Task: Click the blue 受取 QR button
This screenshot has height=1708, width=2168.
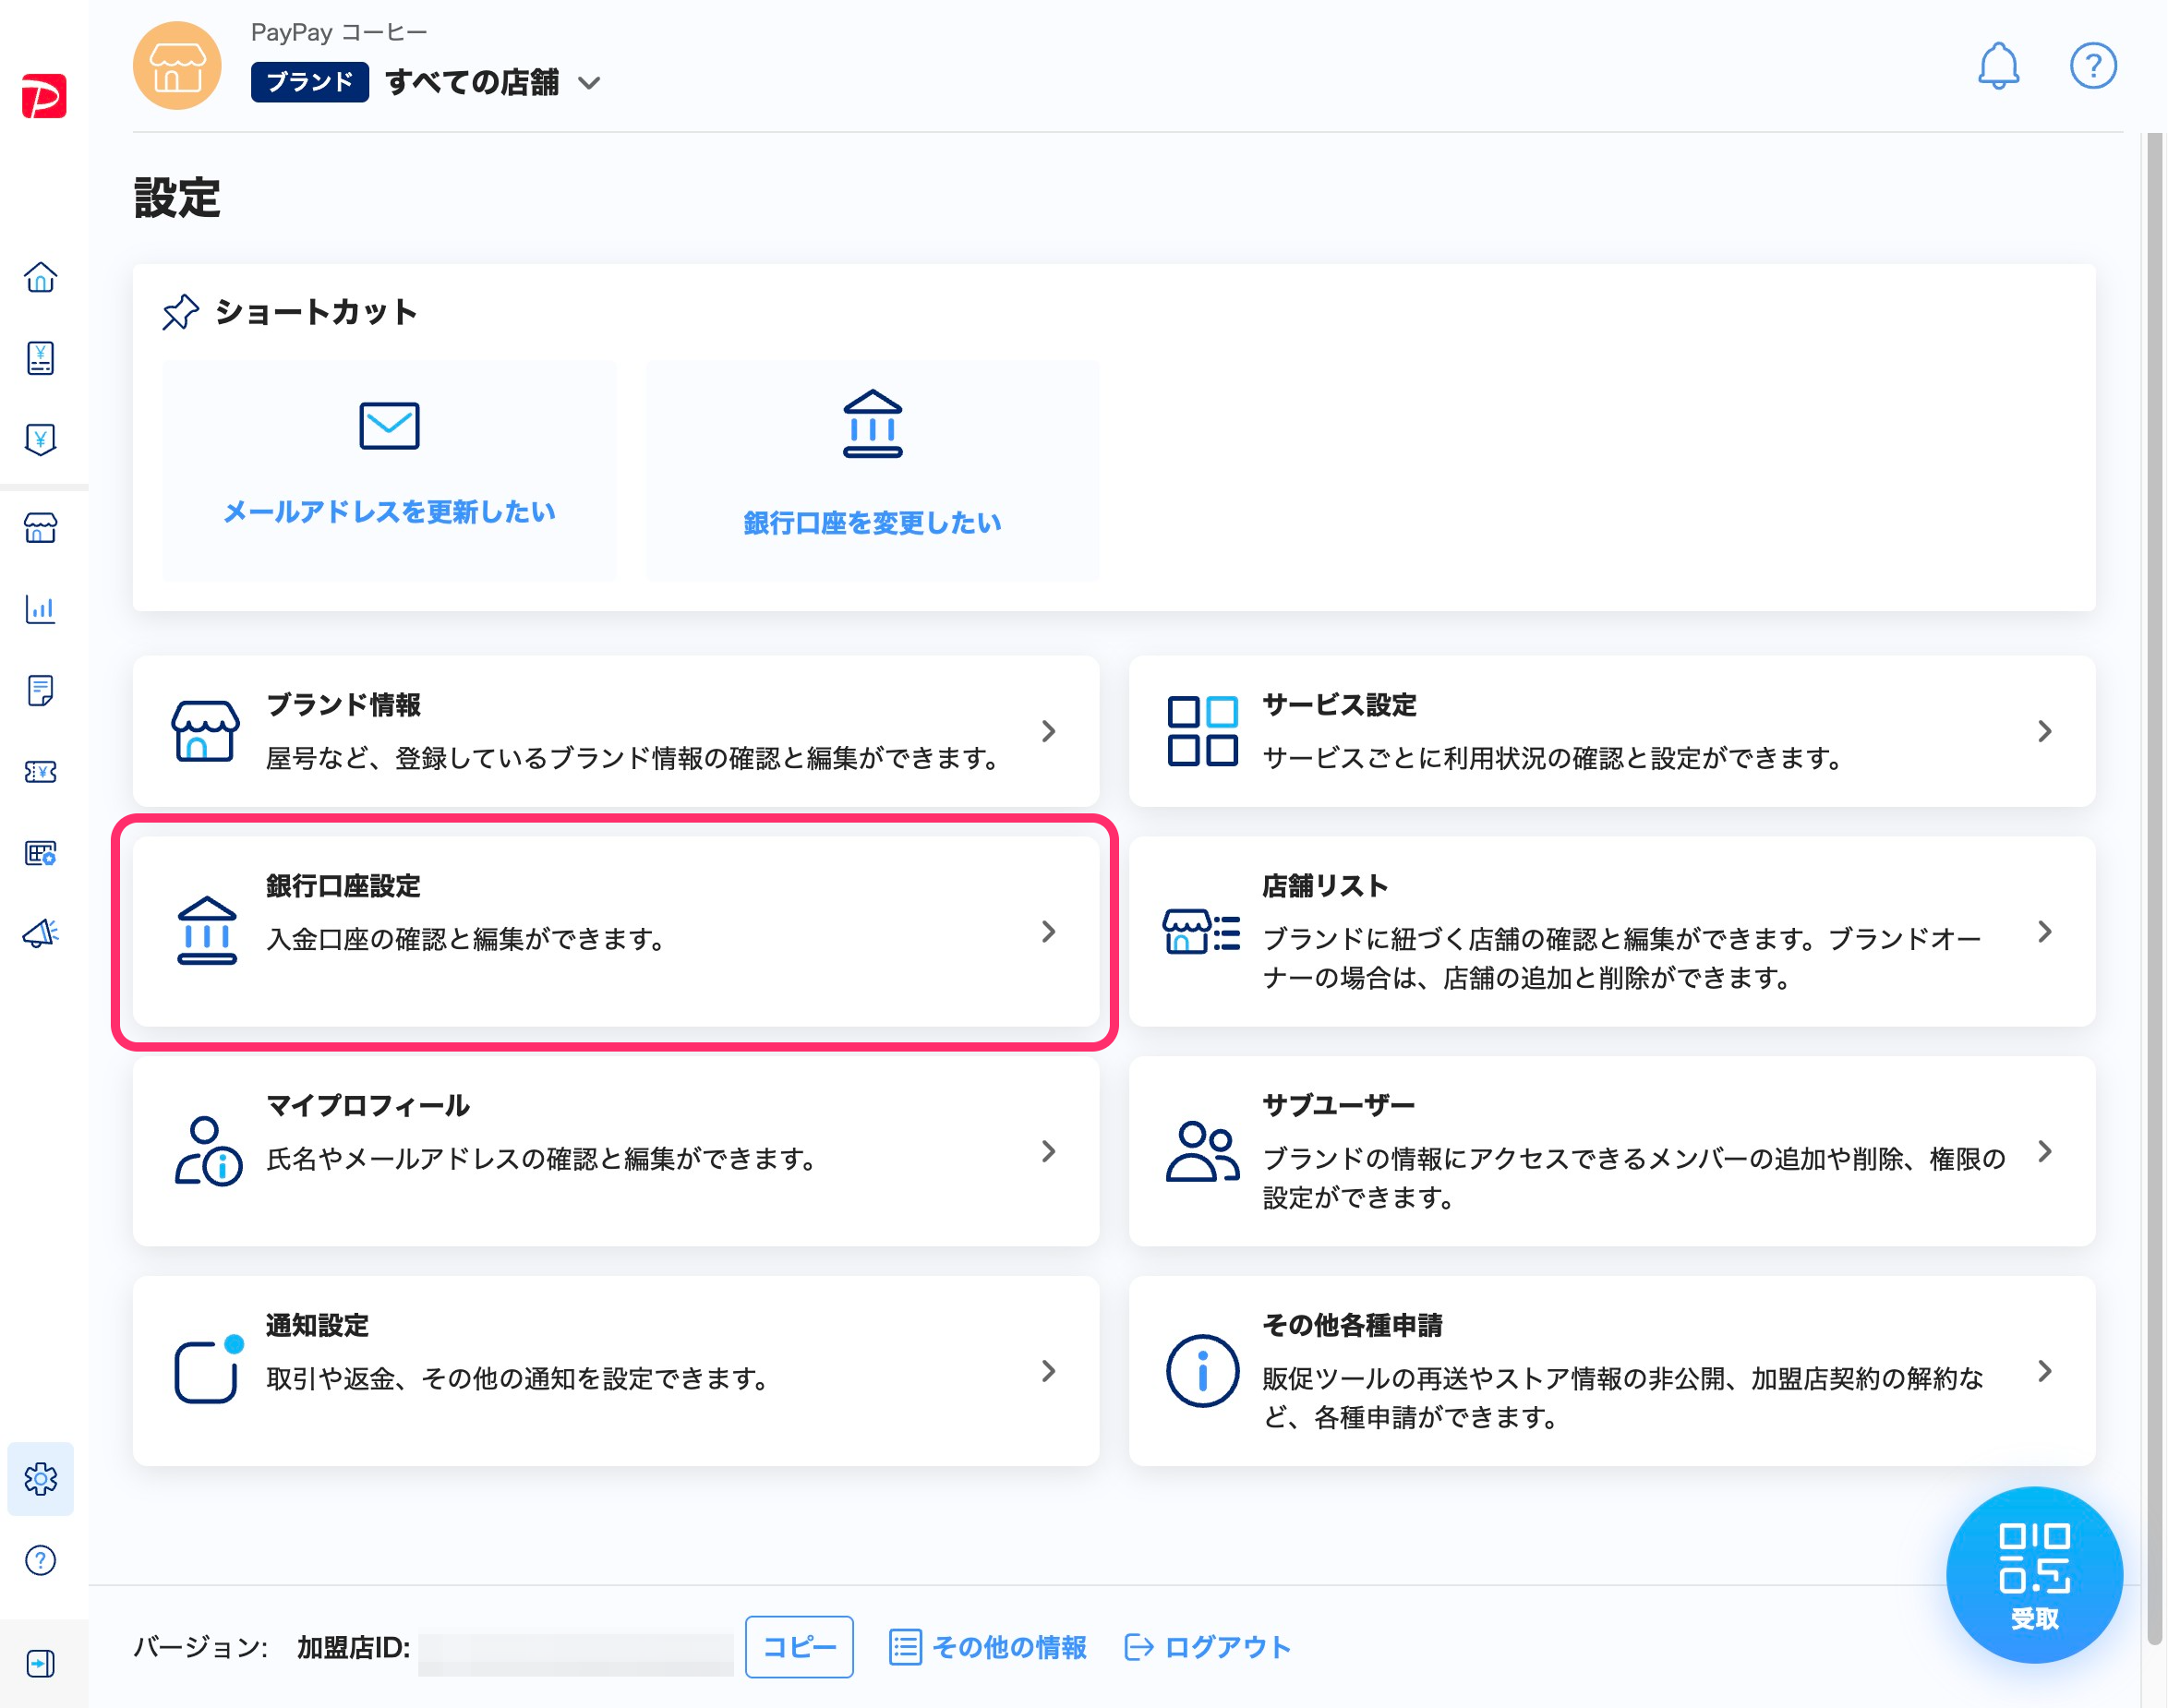Action: pos(2034,1575)
